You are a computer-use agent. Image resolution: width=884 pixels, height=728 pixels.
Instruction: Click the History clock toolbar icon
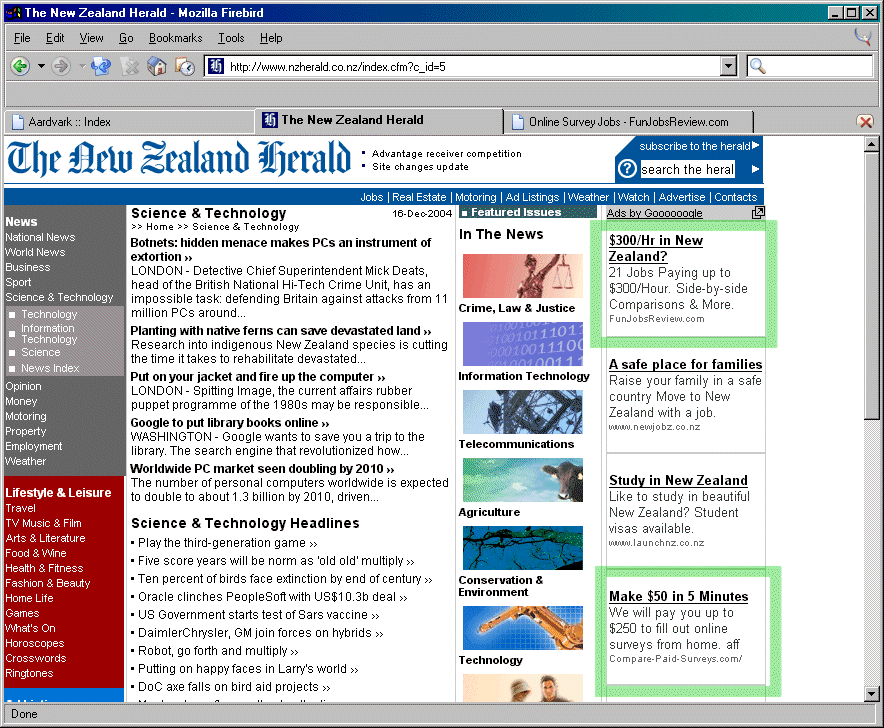point(185,66)
